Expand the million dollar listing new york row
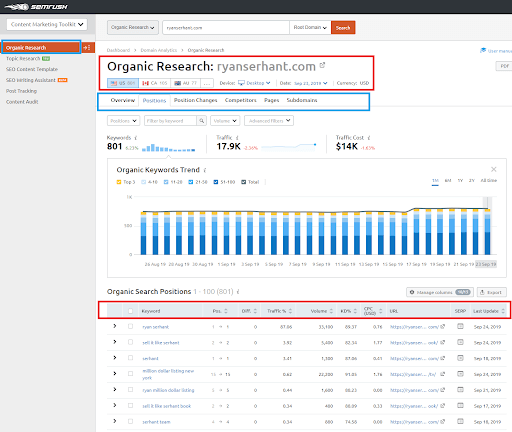 (x=115, y=374)
